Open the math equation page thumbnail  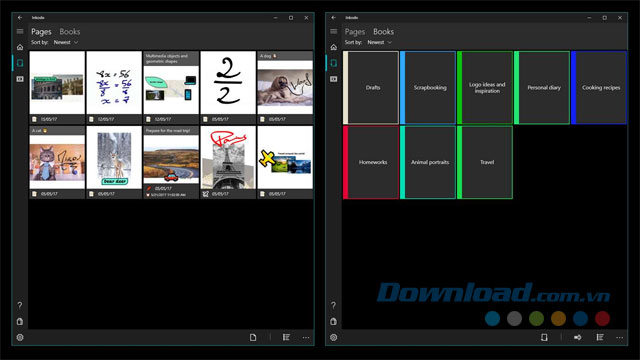point(114,87)
